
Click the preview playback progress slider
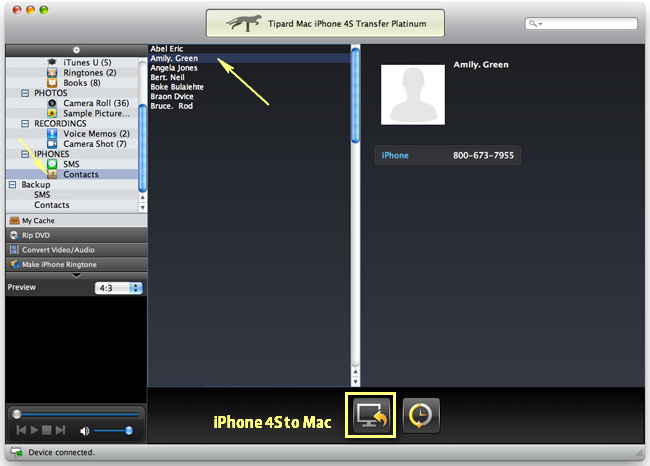76,414
